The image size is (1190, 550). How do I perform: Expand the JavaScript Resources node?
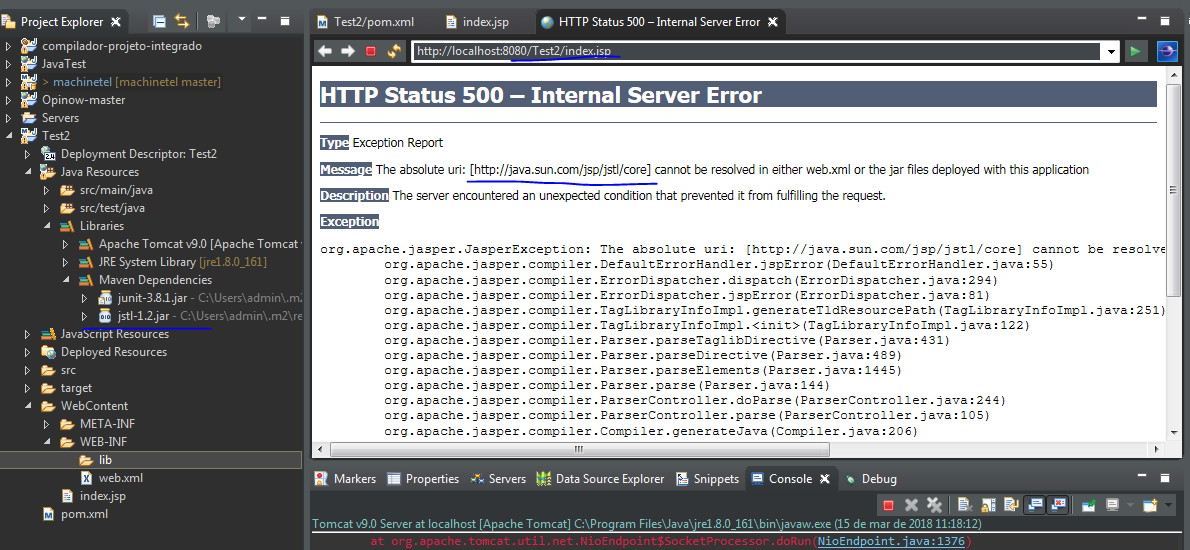pyautogui.click(x=28, y=334)
